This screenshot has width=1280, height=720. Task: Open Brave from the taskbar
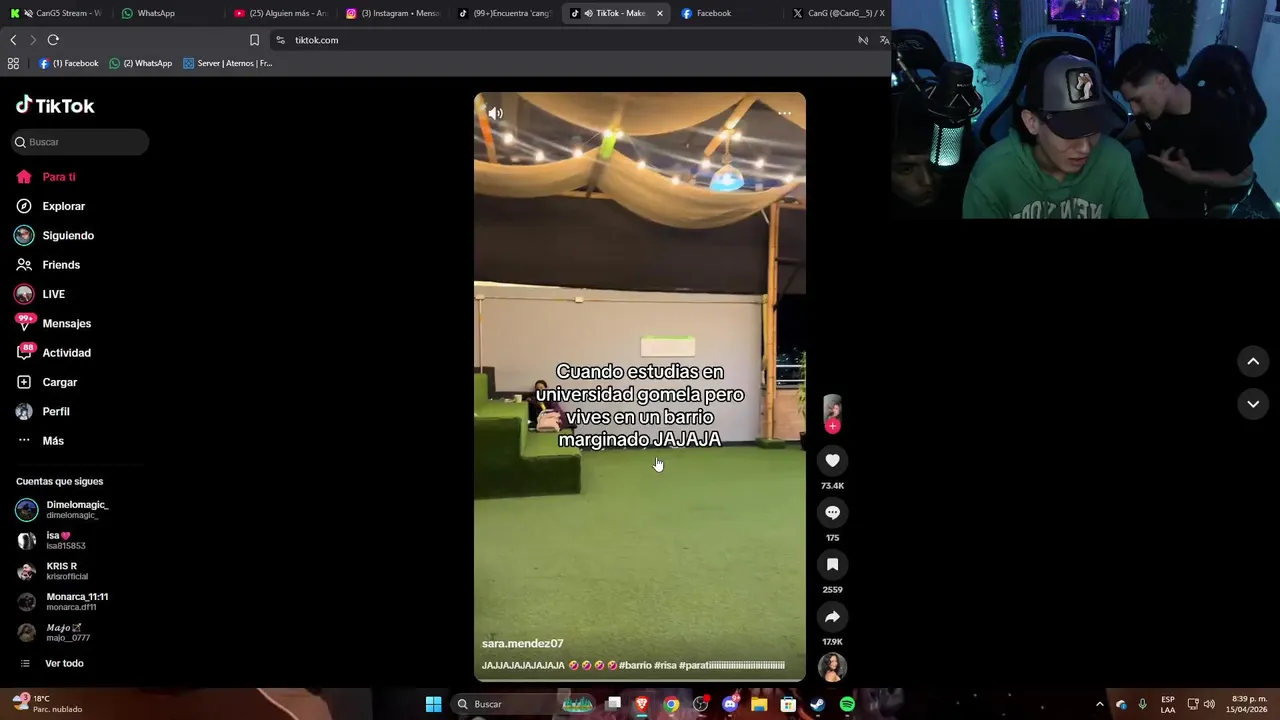point(642,704)
